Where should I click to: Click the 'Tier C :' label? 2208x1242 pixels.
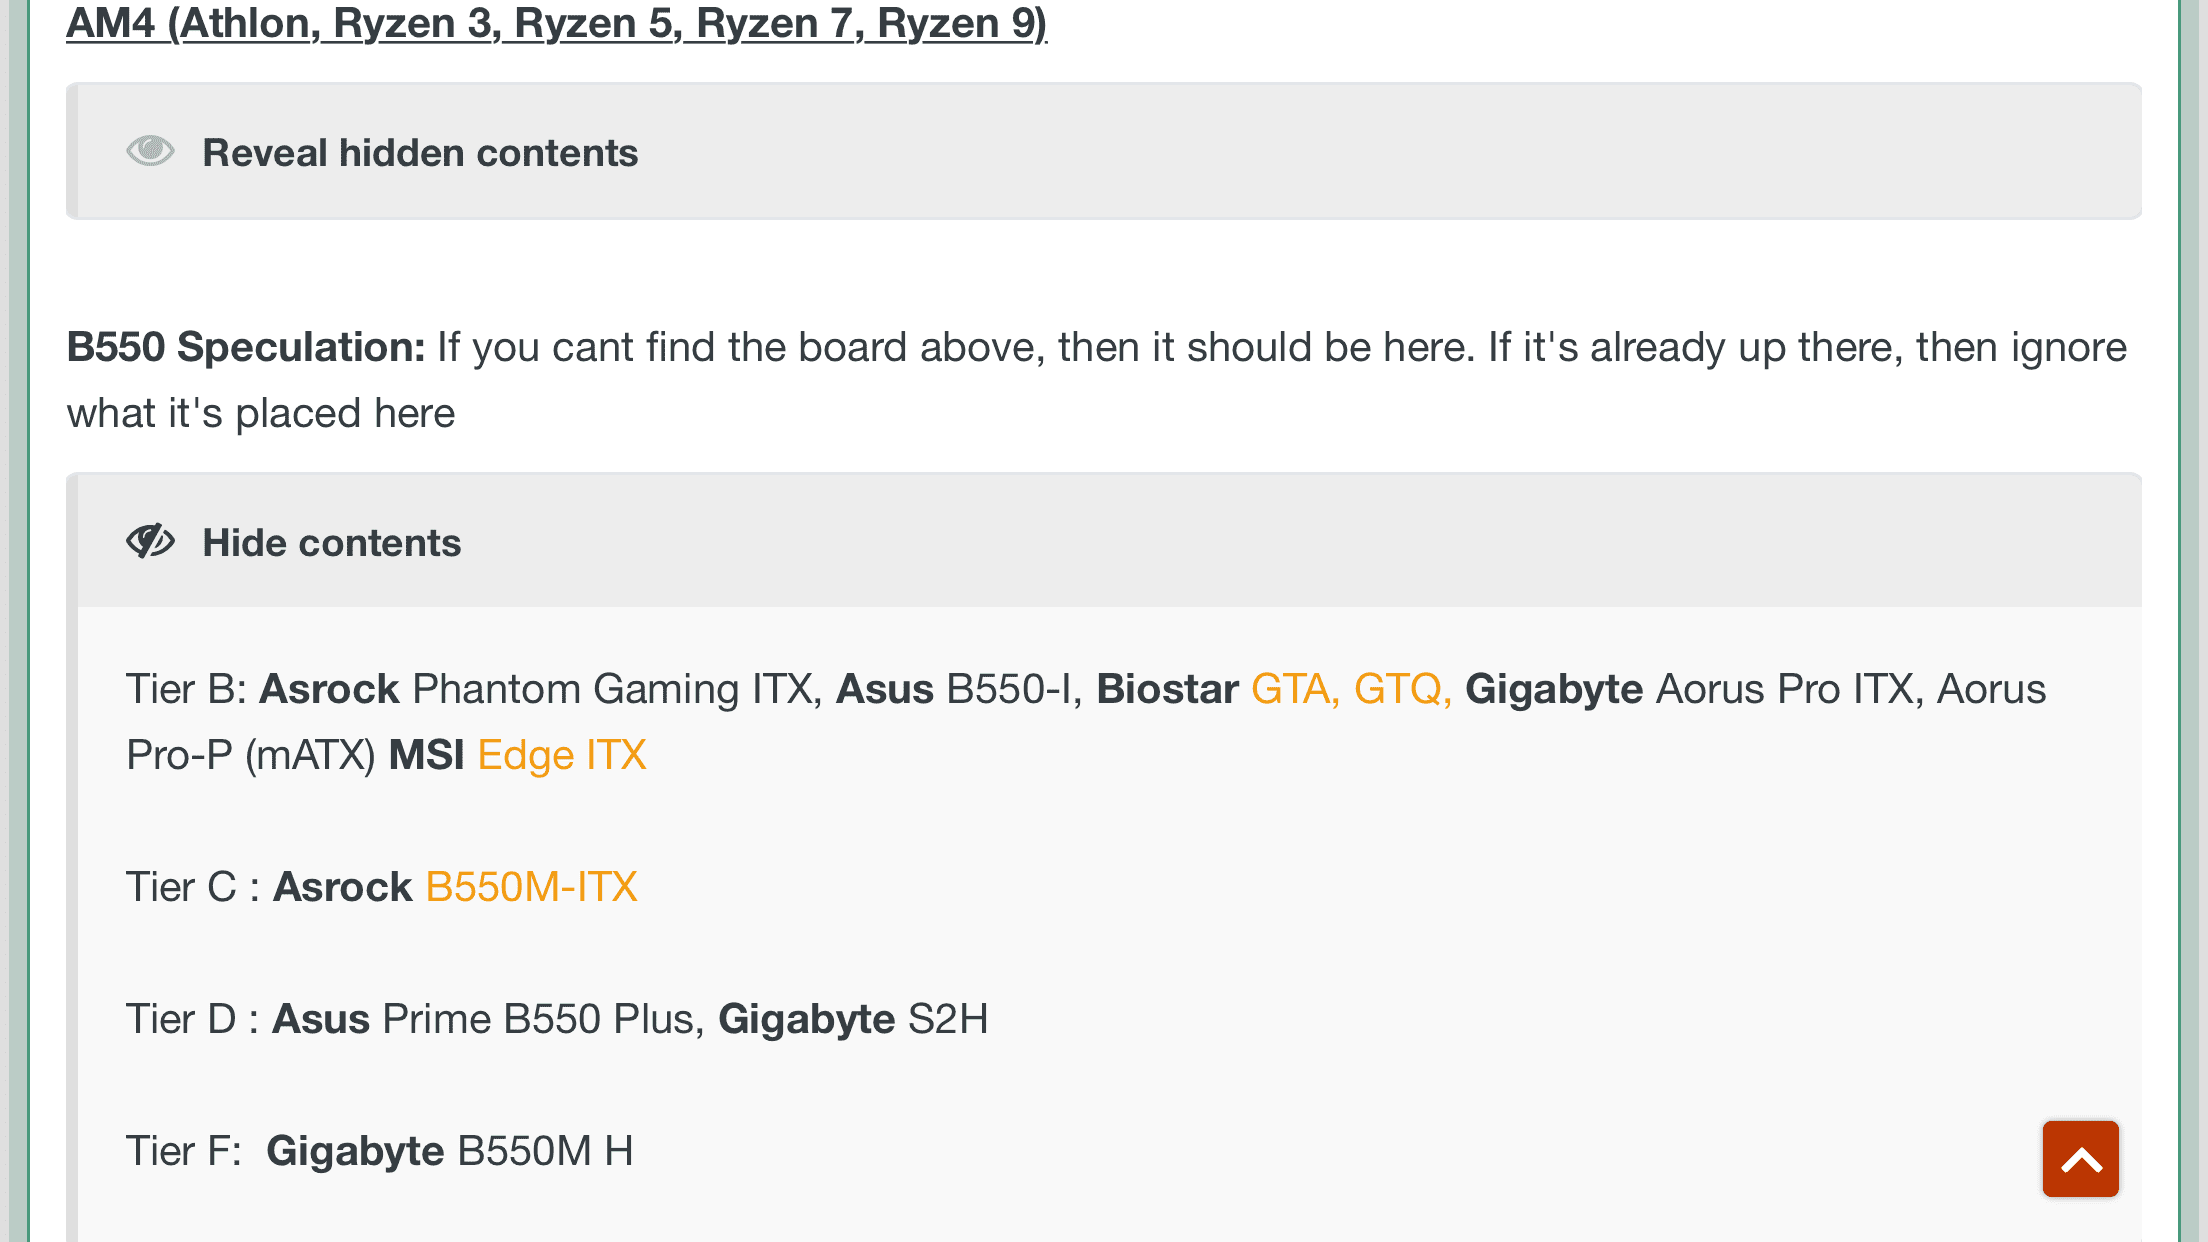pos(193,887)
